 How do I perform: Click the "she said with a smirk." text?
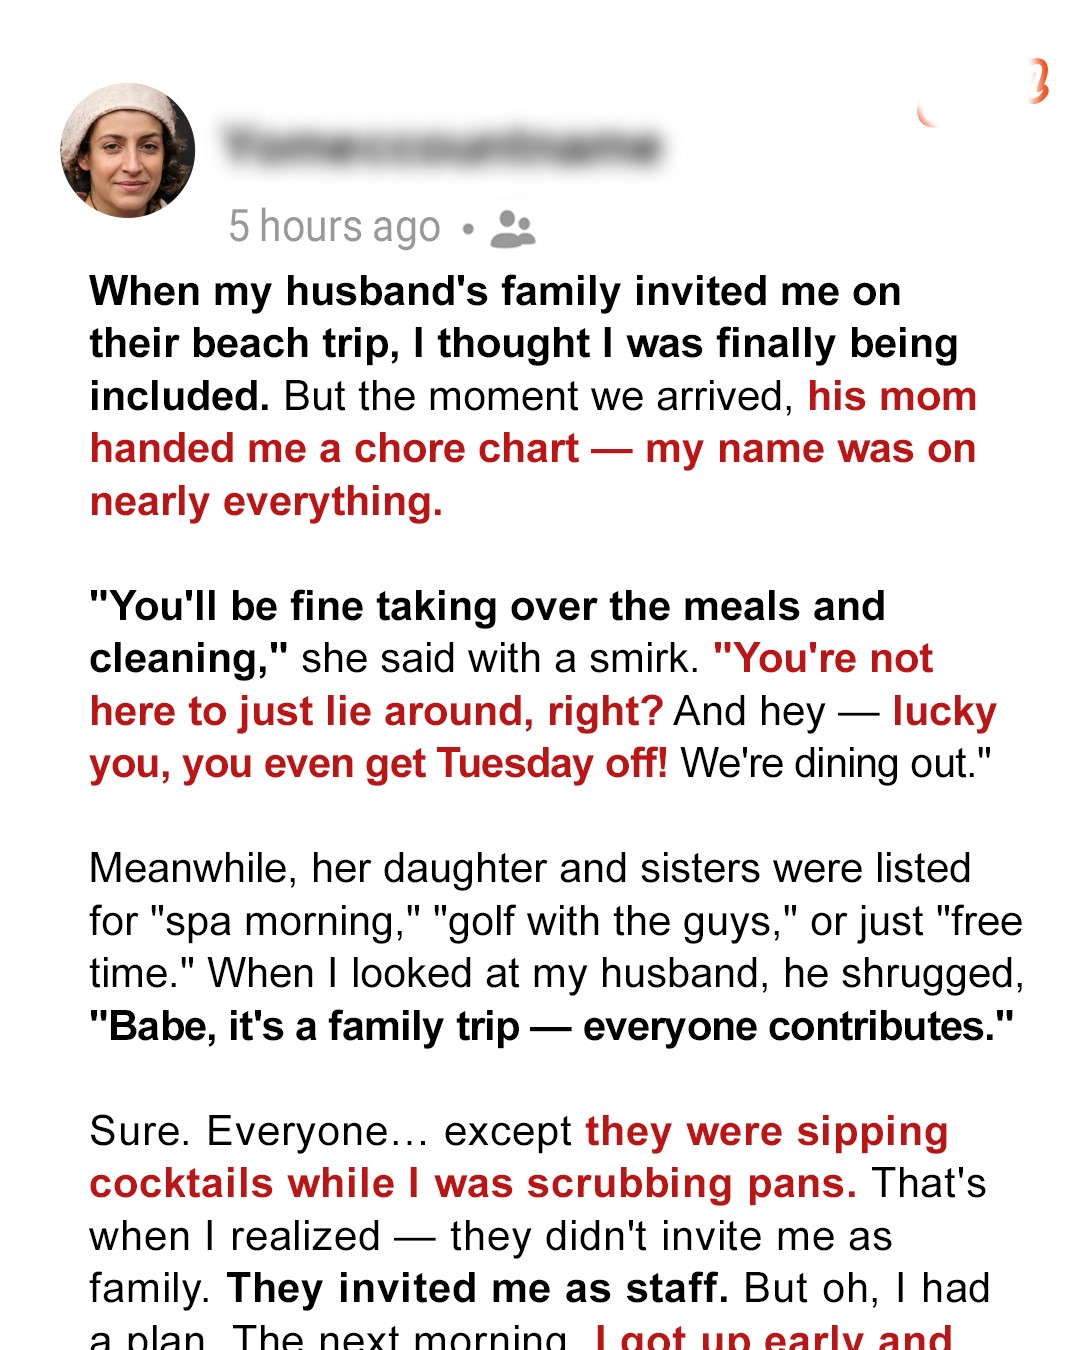(500, 660)
